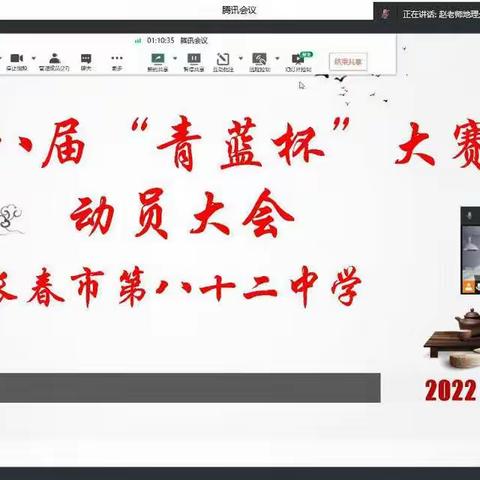Click the meeting timer 01:10:35

pyautogui.click(x=161, y=41)
